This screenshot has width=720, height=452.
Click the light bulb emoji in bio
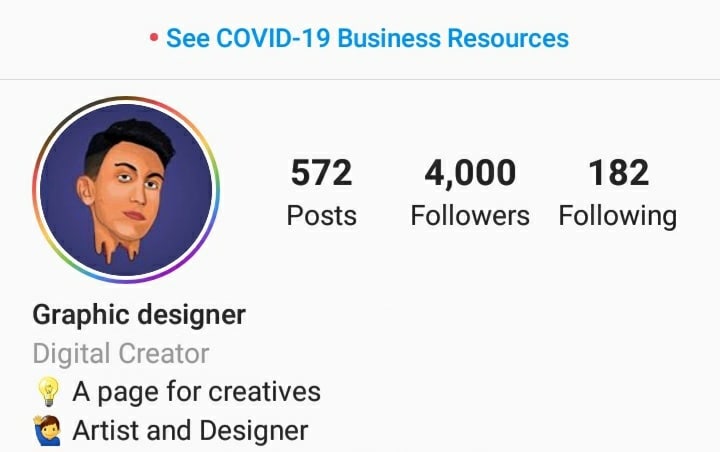click(x=48, y=391)
